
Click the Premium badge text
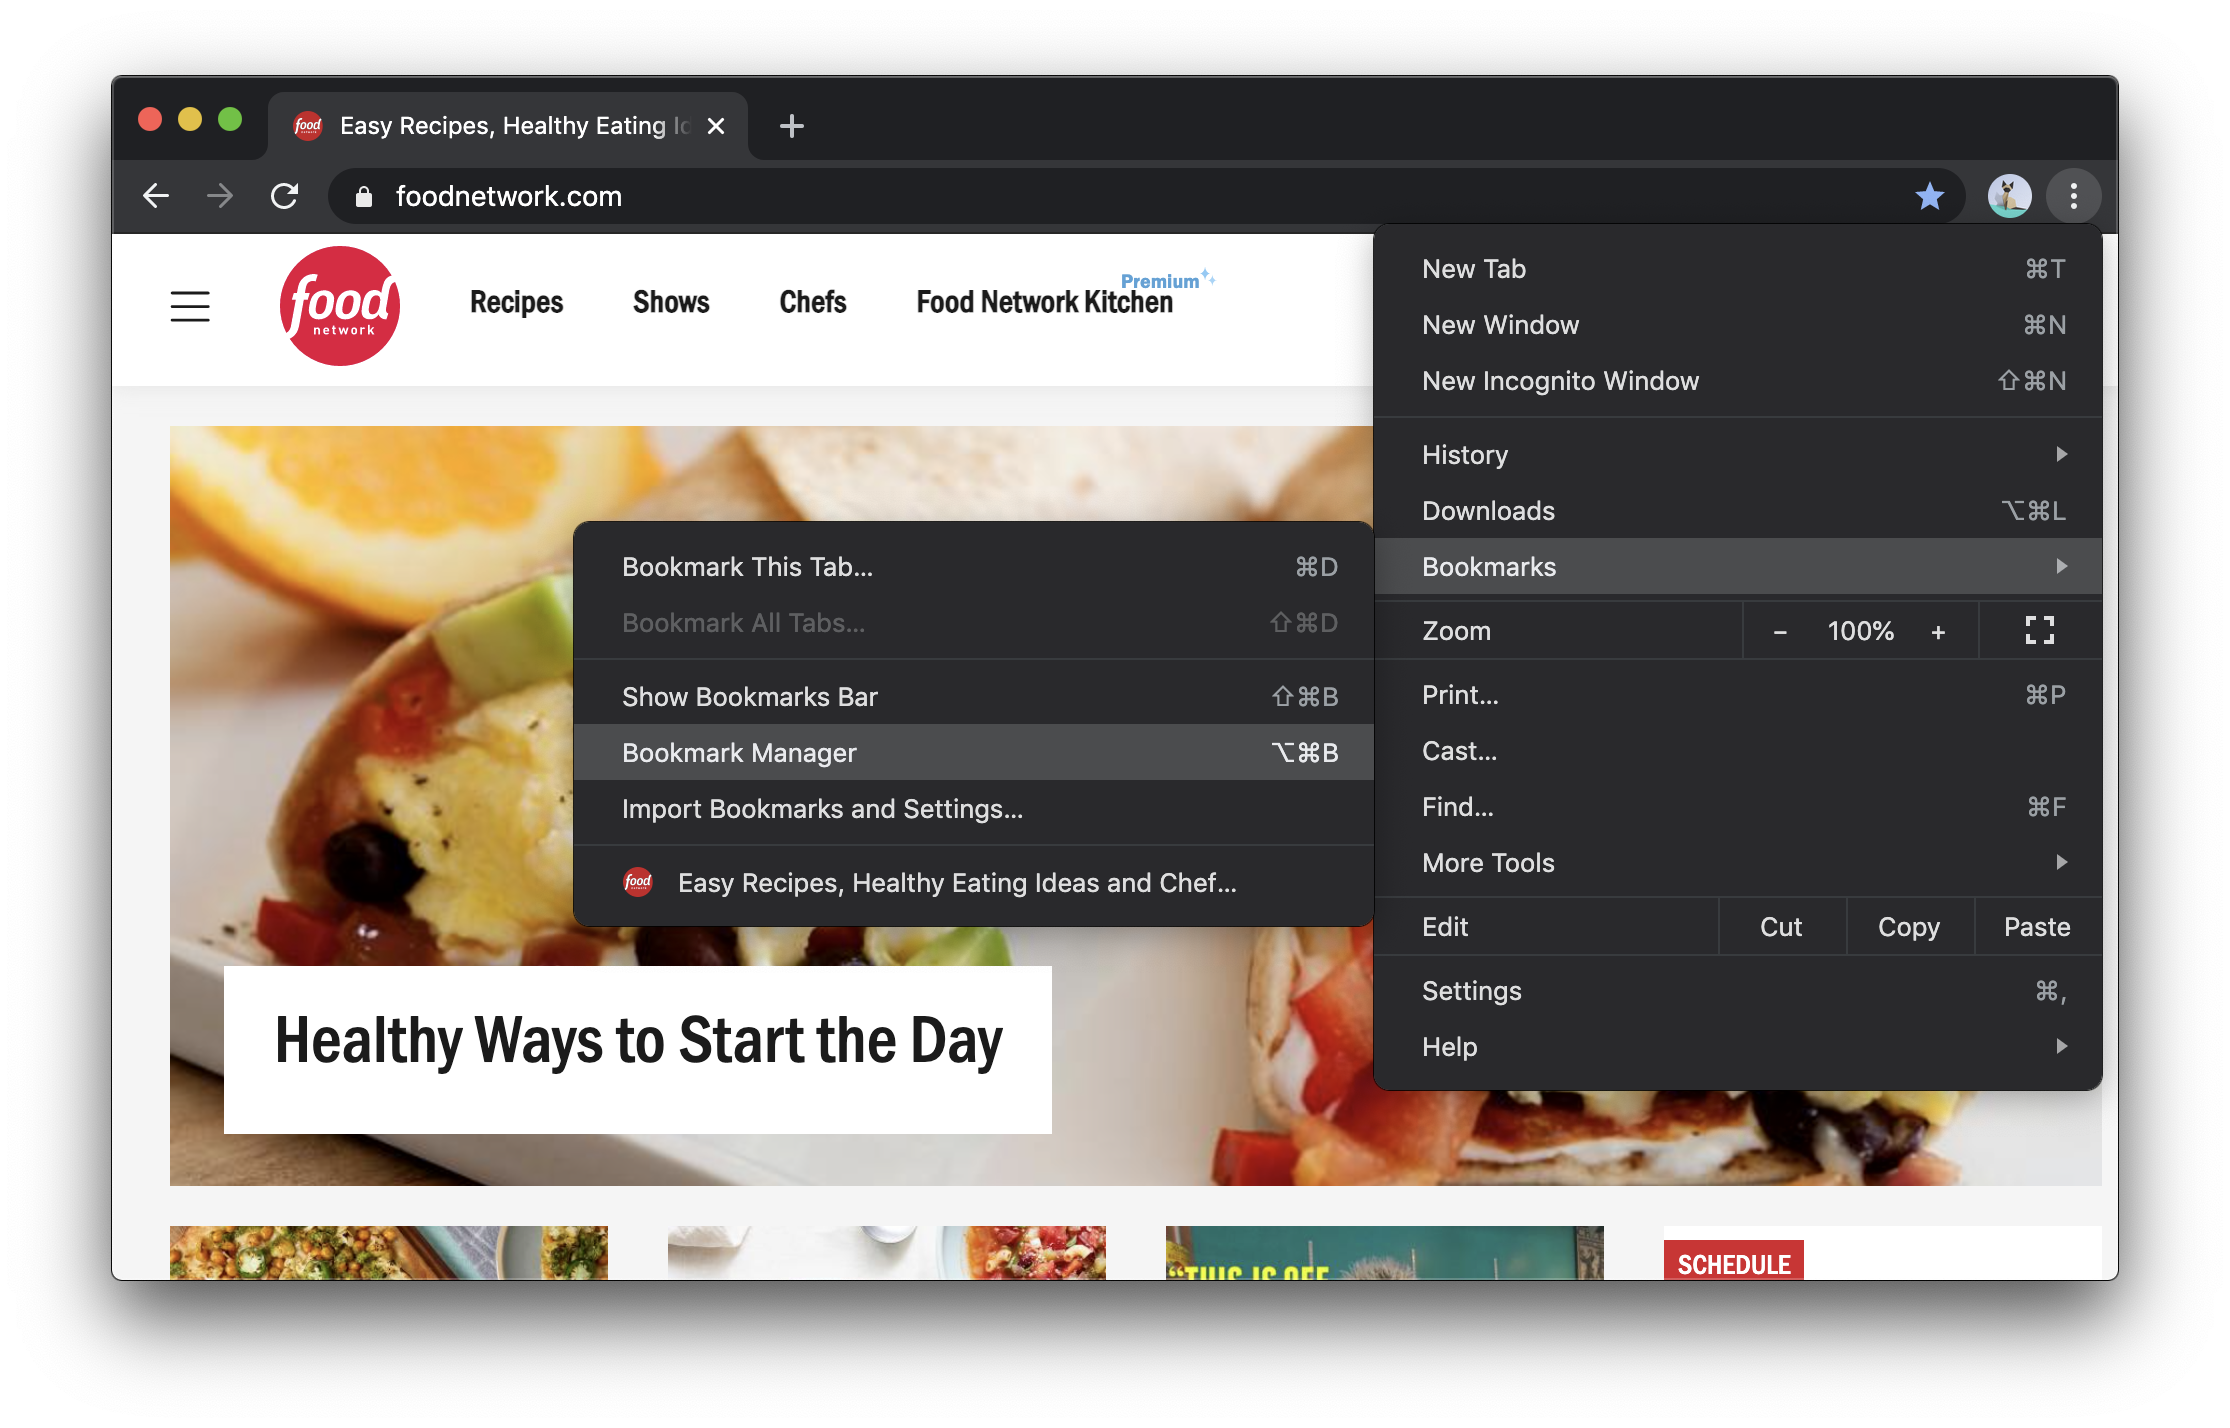point(1159,282)
